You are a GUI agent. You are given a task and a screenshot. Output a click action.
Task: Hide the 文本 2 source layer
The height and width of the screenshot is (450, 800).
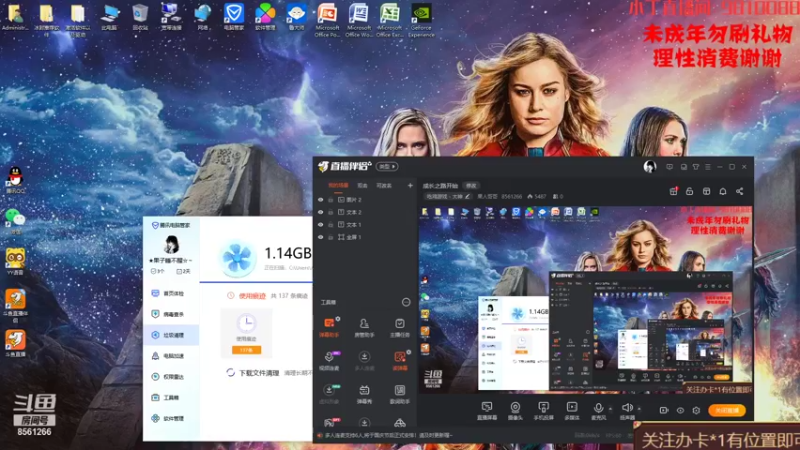pyautogui.click(x=320, y=212)
